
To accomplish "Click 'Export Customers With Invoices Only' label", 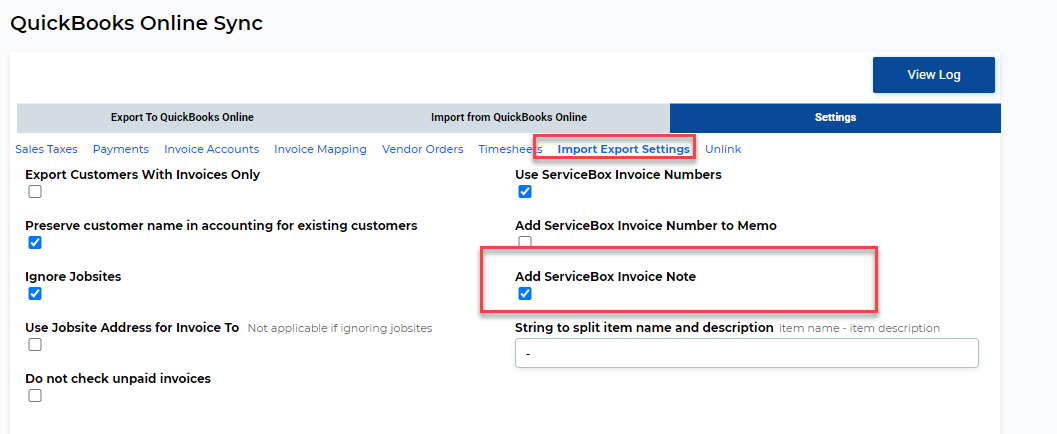I will click(x=142, y=175).
